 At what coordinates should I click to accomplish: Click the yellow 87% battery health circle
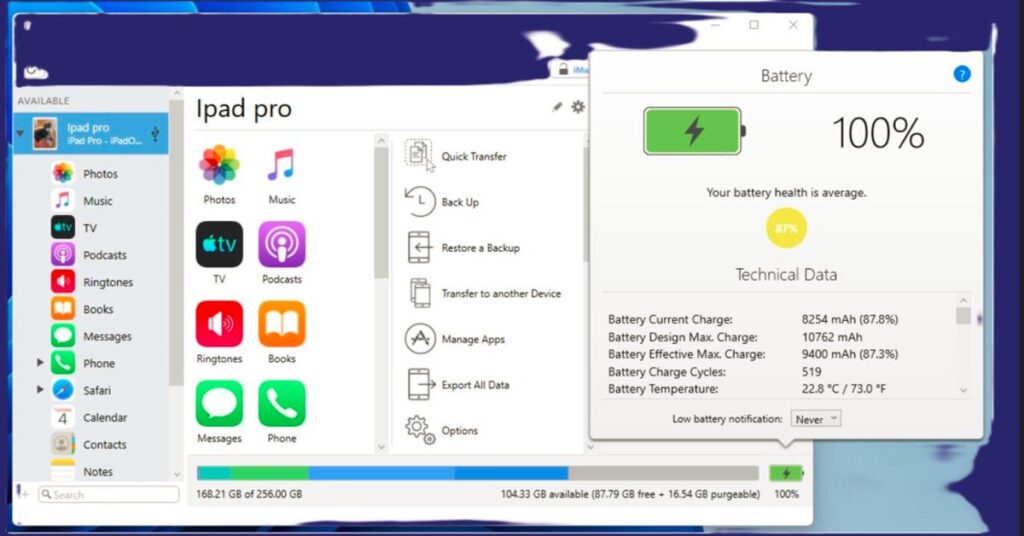(786, 228)
